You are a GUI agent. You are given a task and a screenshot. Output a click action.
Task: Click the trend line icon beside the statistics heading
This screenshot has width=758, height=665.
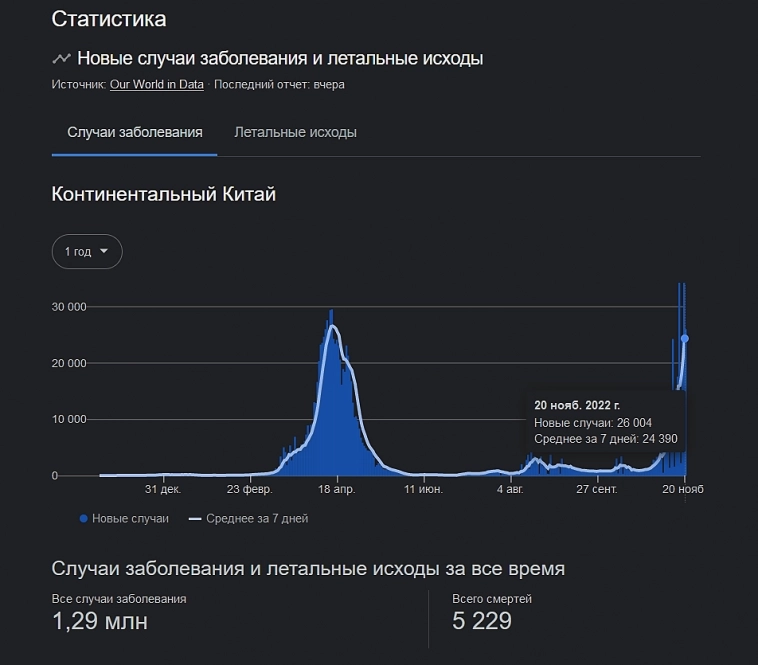pyautogui.click(x=61, y=58)
